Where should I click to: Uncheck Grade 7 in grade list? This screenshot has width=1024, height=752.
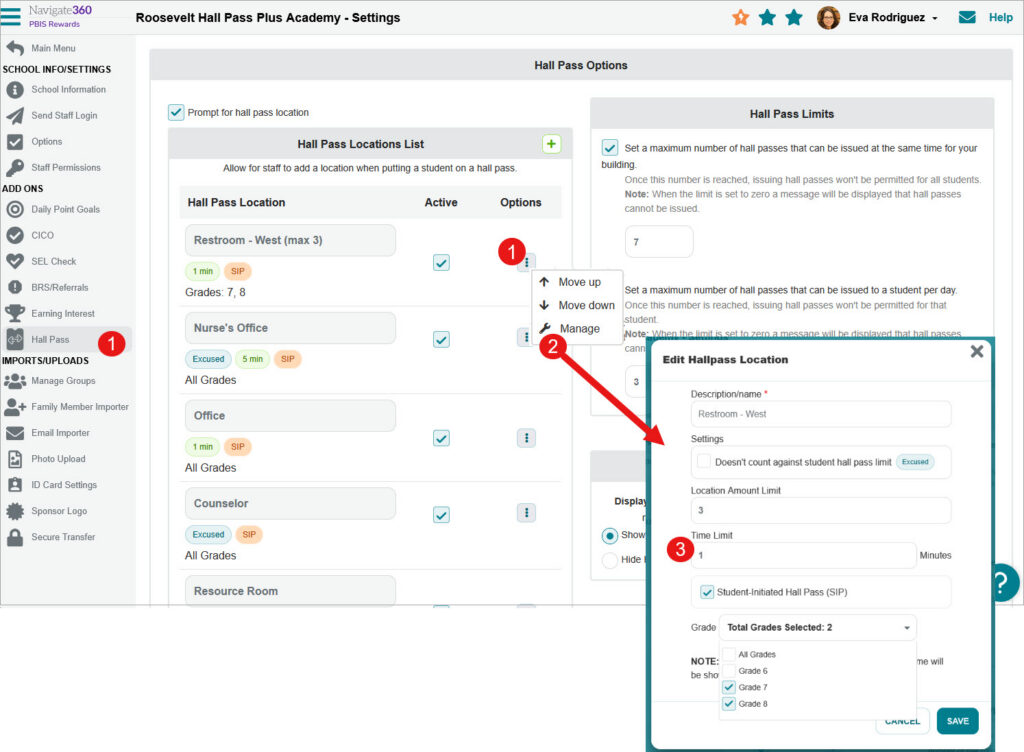pos(728,687)
